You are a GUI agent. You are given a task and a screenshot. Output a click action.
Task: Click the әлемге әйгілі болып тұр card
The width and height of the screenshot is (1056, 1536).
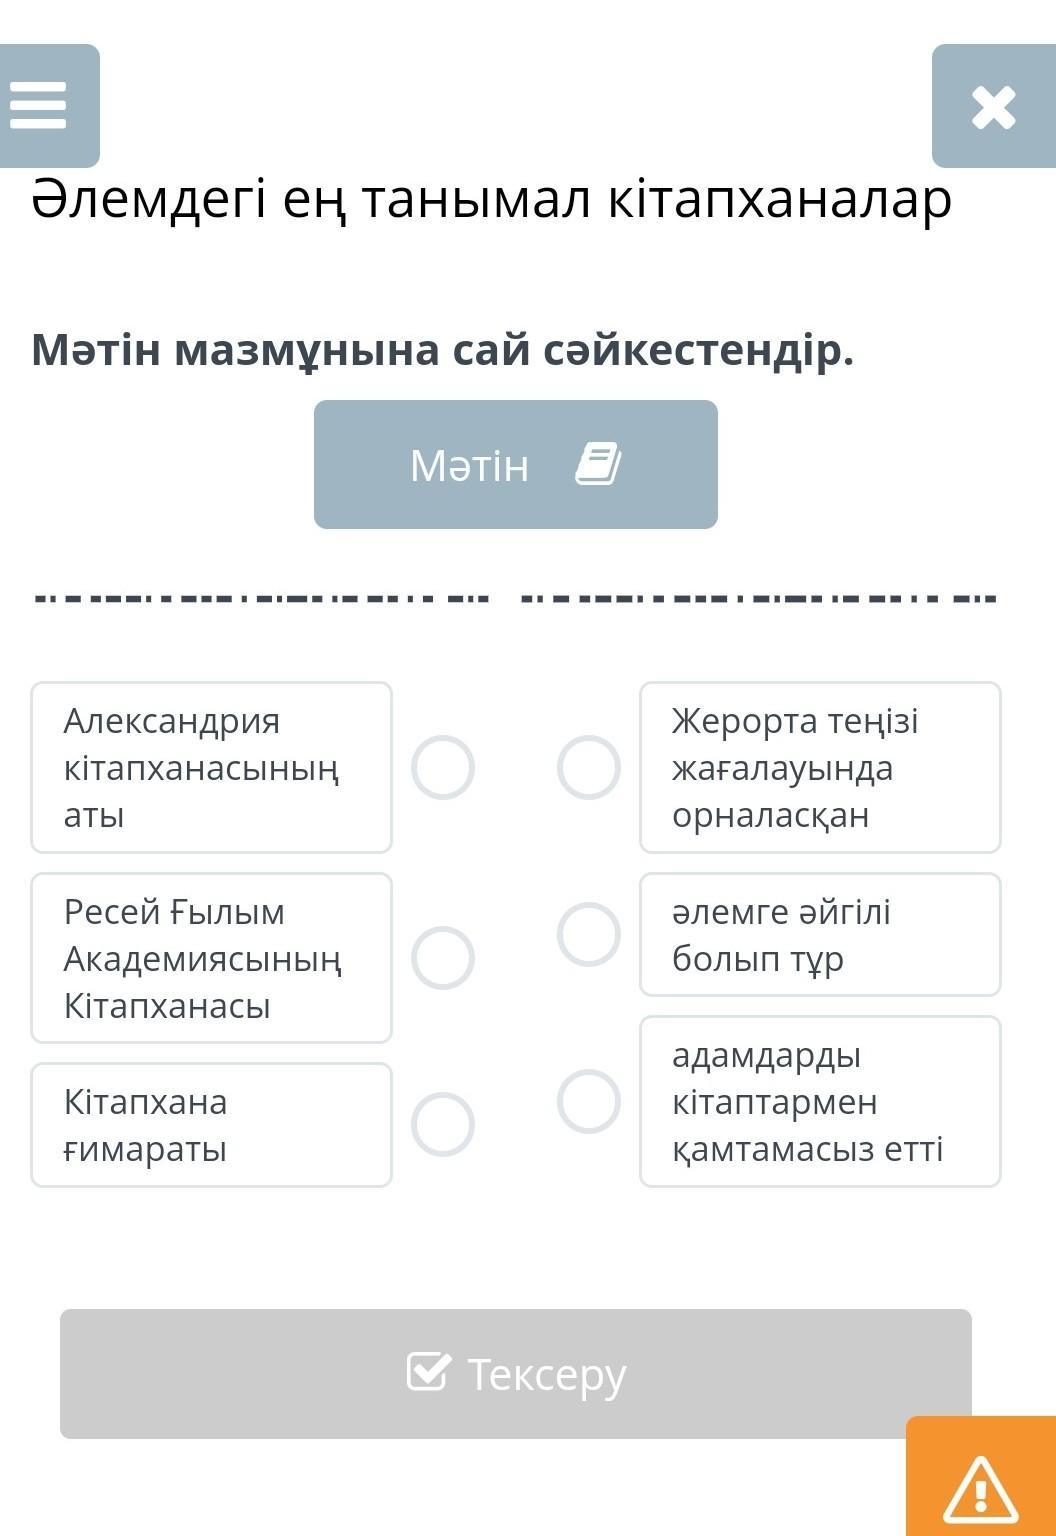[x=820, y=934]
